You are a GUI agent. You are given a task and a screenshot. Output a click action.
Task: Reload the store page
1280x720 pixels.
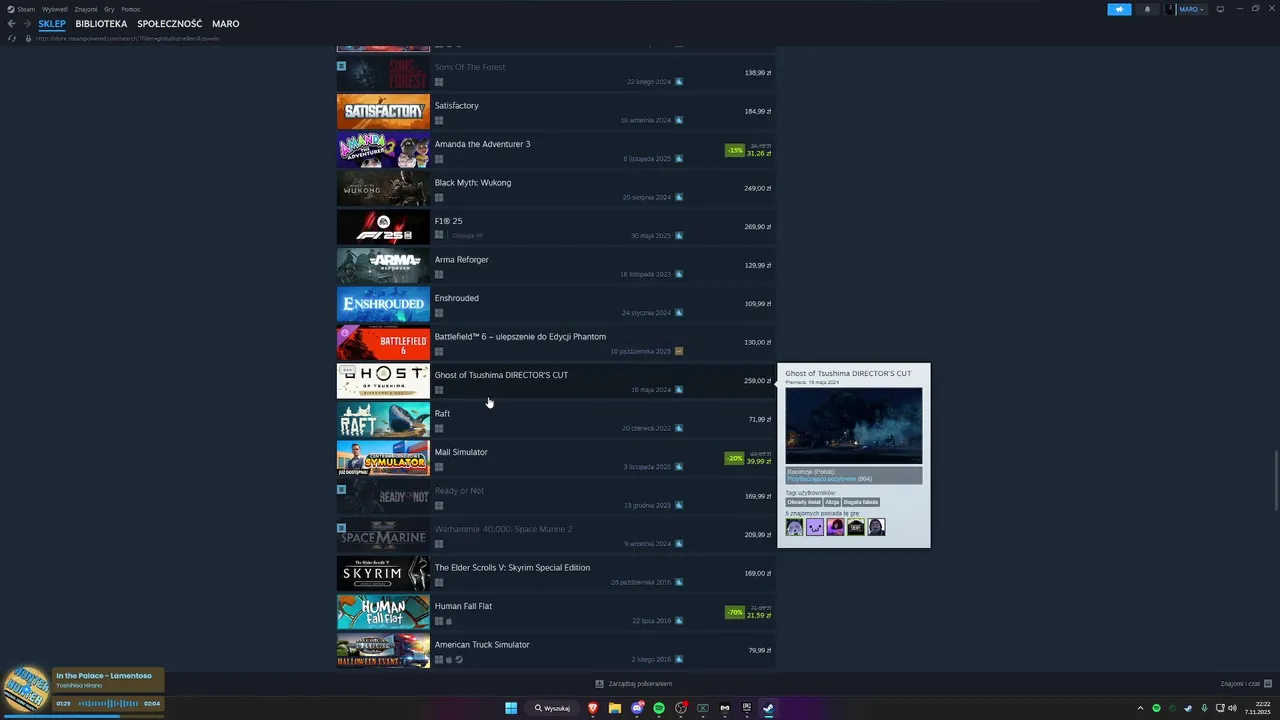12,38
